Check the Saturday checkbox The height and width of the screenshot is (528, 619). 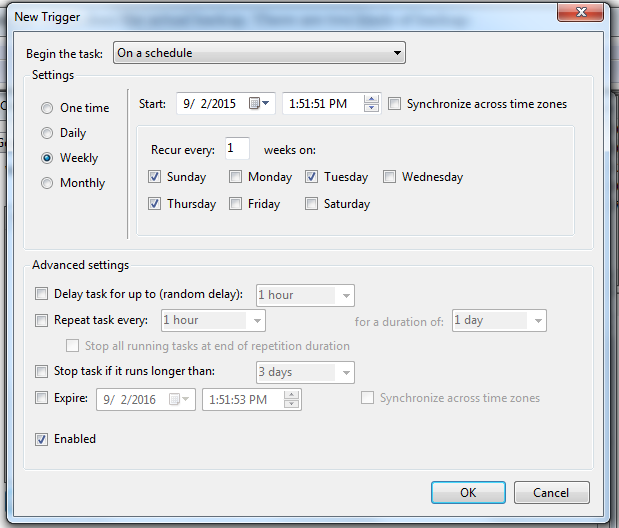[311, 204]
